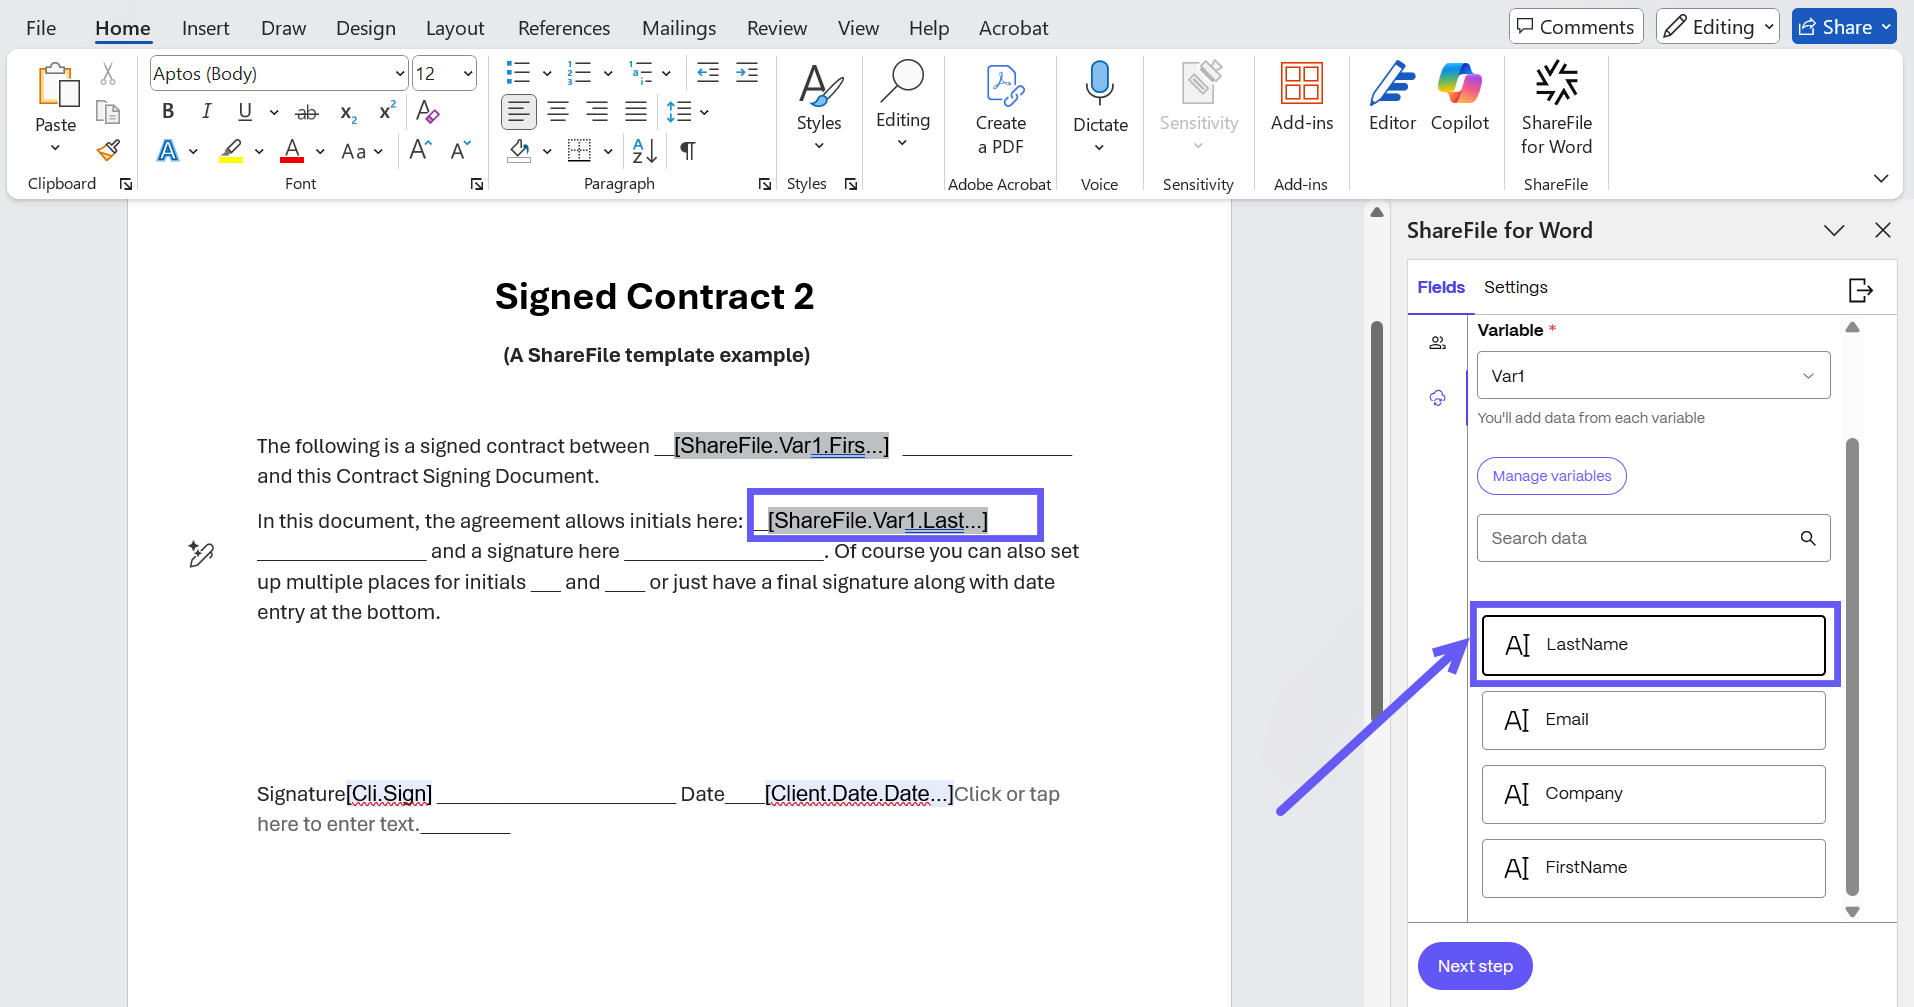Open the Settings tab in ShareFile panel
1914x1007 pixels.
1515,288
